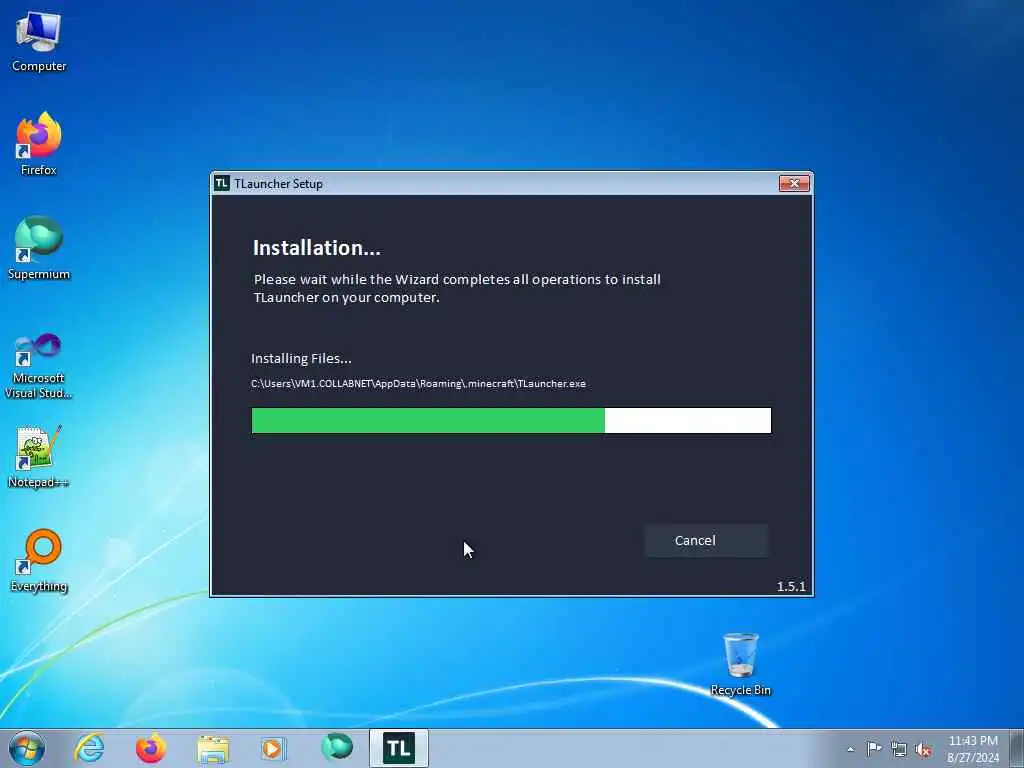Viewport: 1024px width, 768px height.
Task: Click the Show Desktop strip
Action: (x=1017, y=748)
